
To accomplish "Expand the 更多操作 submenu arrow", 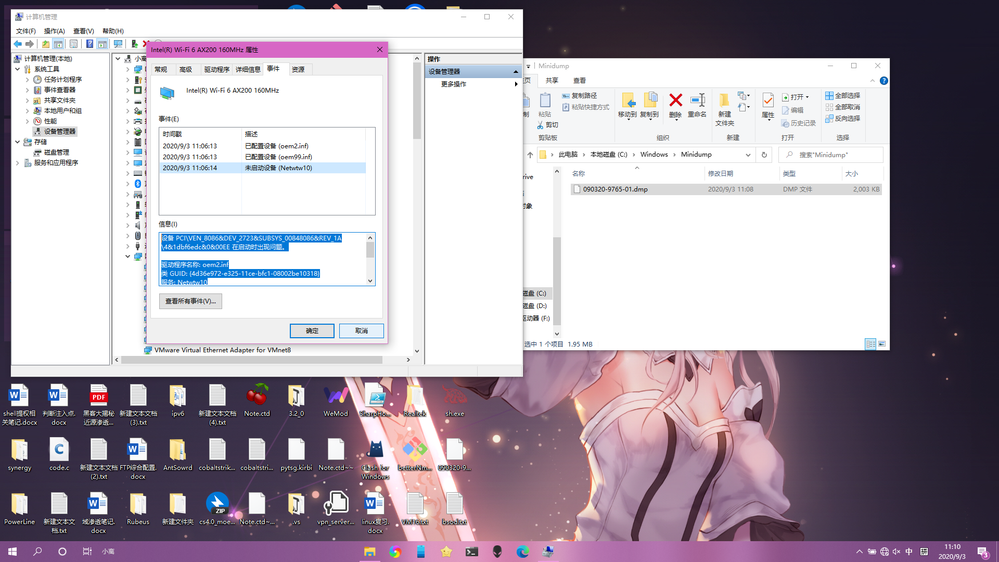I will point(516,84).
